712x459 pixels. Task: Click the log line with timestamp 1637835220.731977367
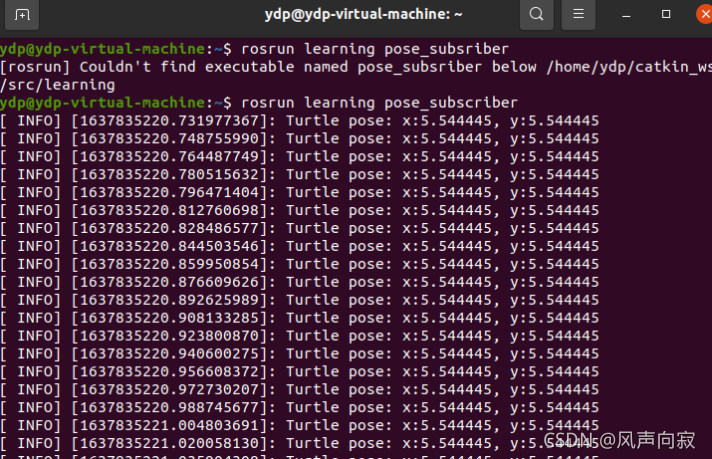[x=300, y=121]
